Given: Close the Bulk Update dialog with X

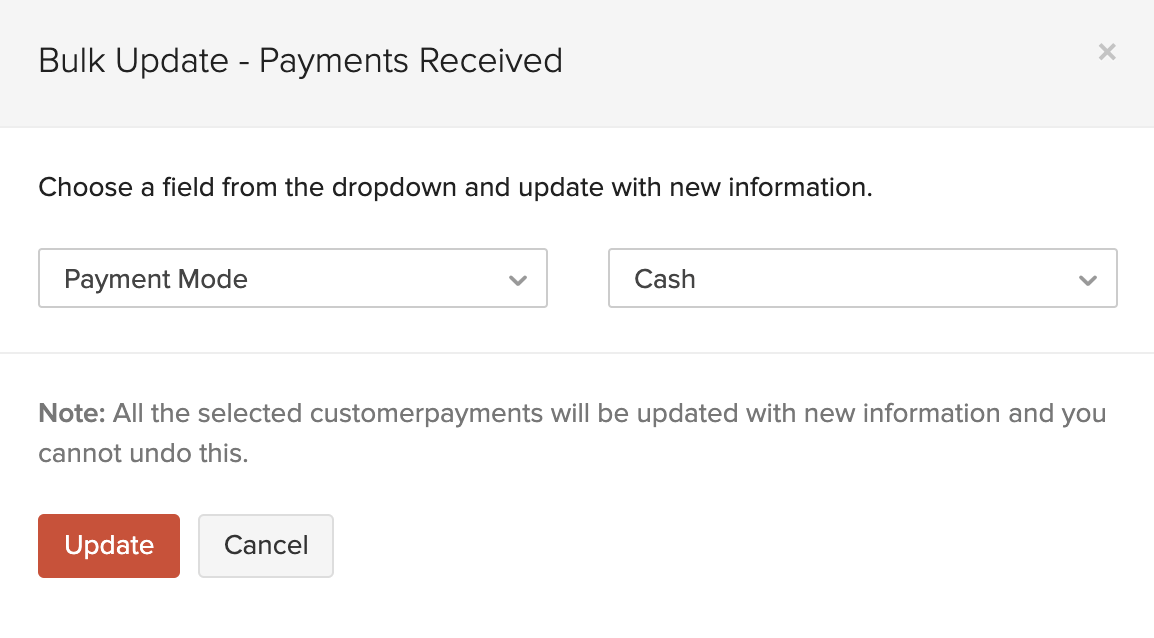Looking at the screenshot, I should 1106,52.
